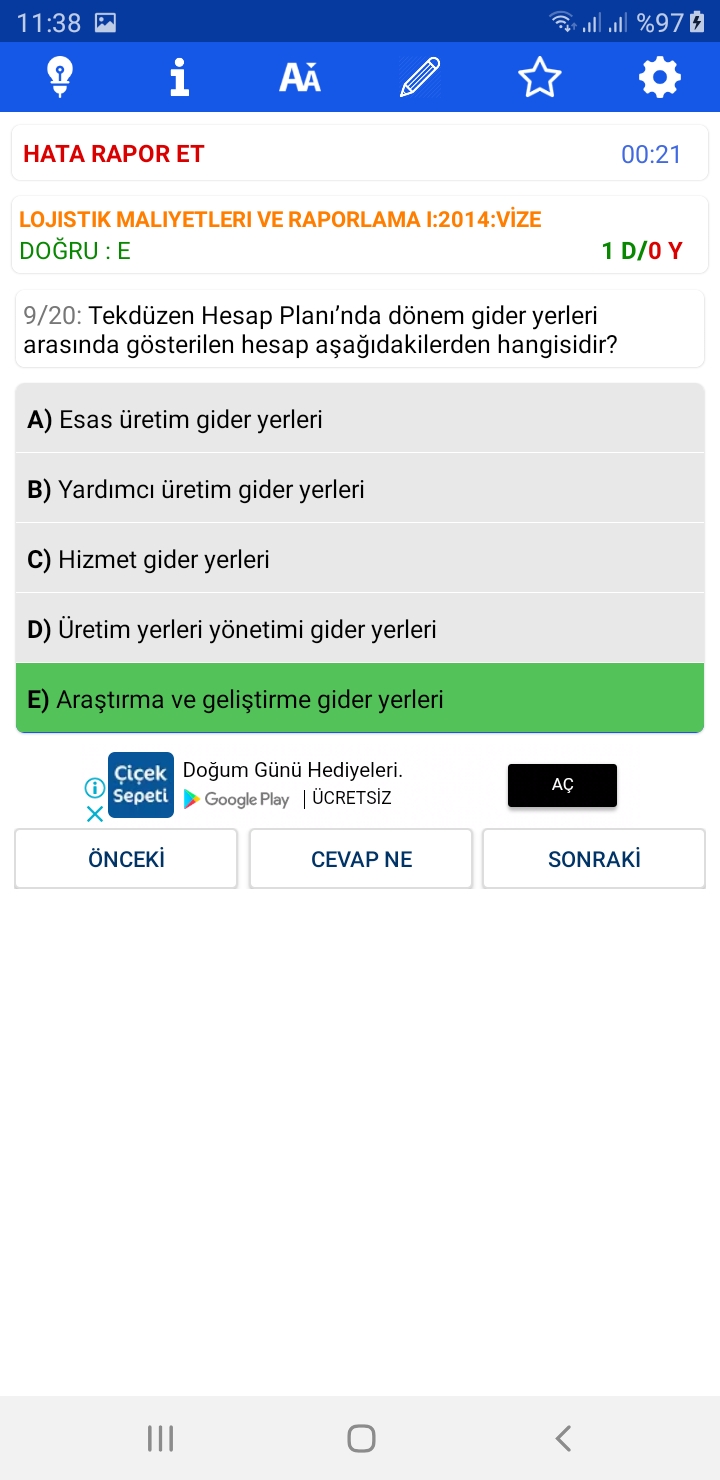Tap the AÇ button on the ad

(562, 785)
